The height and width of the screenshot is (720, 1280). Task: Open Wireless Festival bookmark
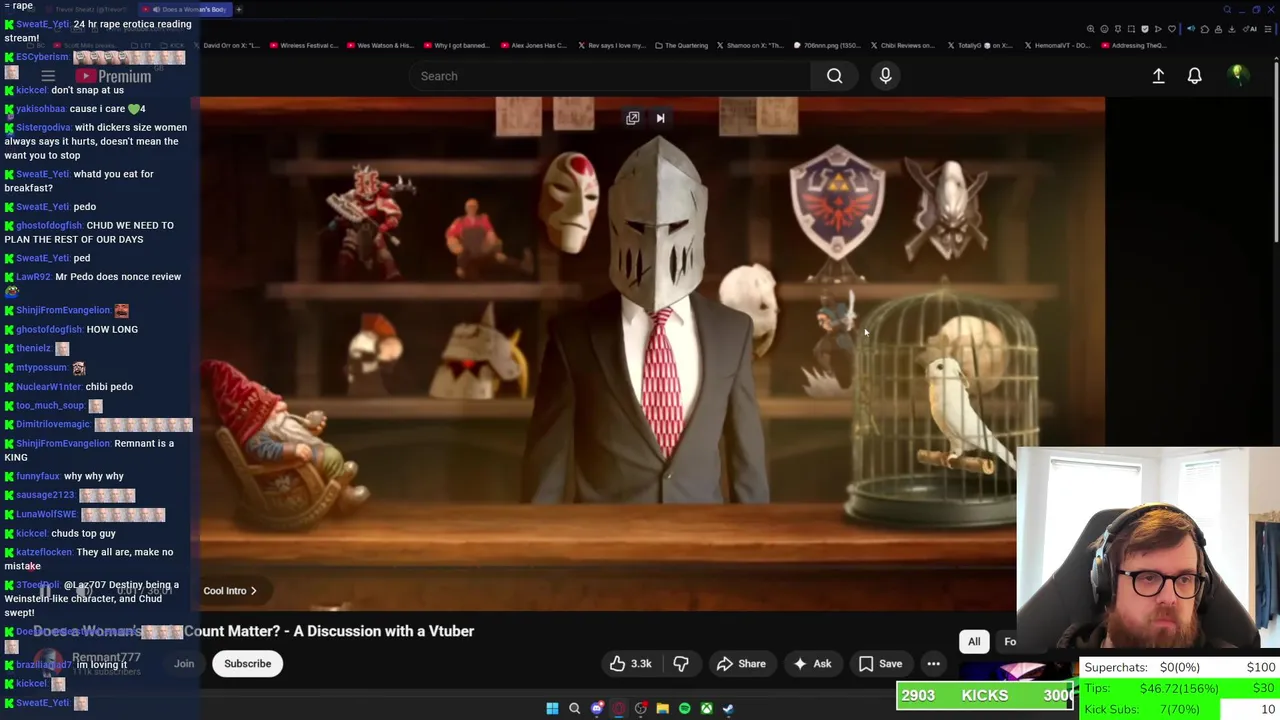click(306, 45)
